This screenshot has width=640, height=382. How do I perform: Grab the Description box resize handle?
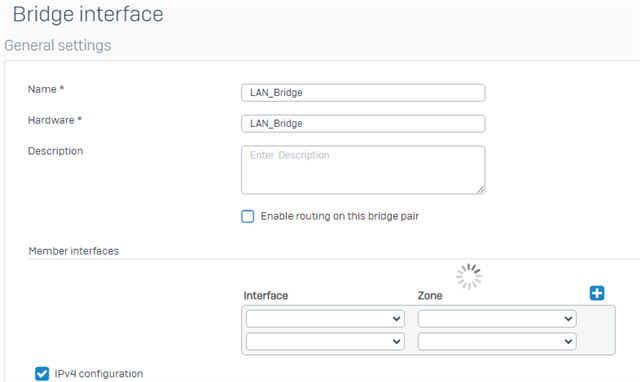click(x=481, y=189)
